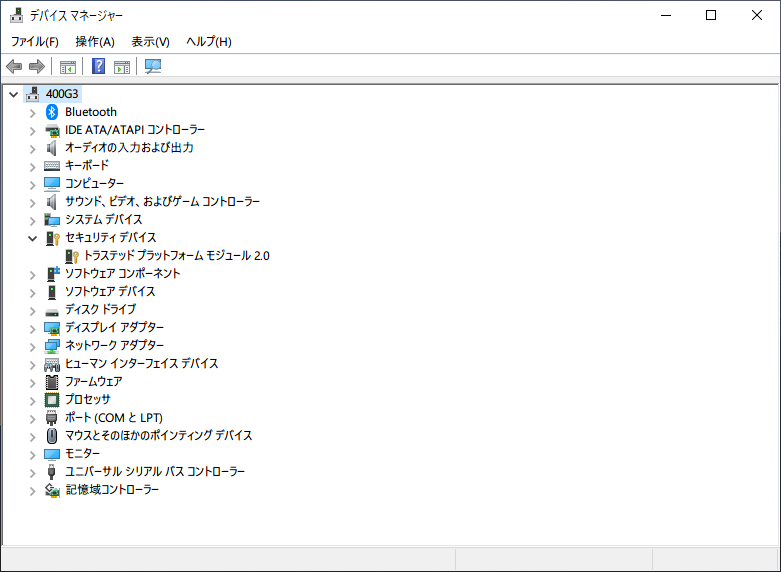Click the Back arrow toolbar icon
Screen dimensions: 781x572
click(14, 66)
